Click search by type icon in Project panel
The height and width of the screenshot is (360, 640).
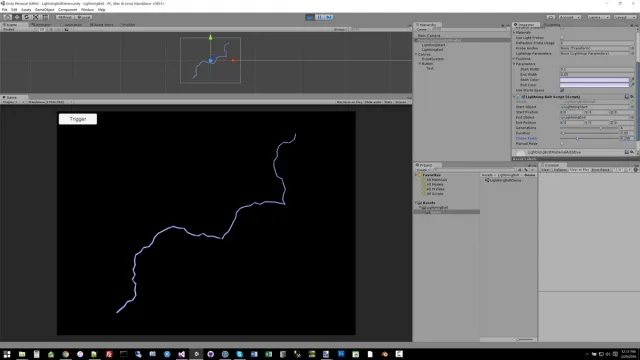[520, 170]
